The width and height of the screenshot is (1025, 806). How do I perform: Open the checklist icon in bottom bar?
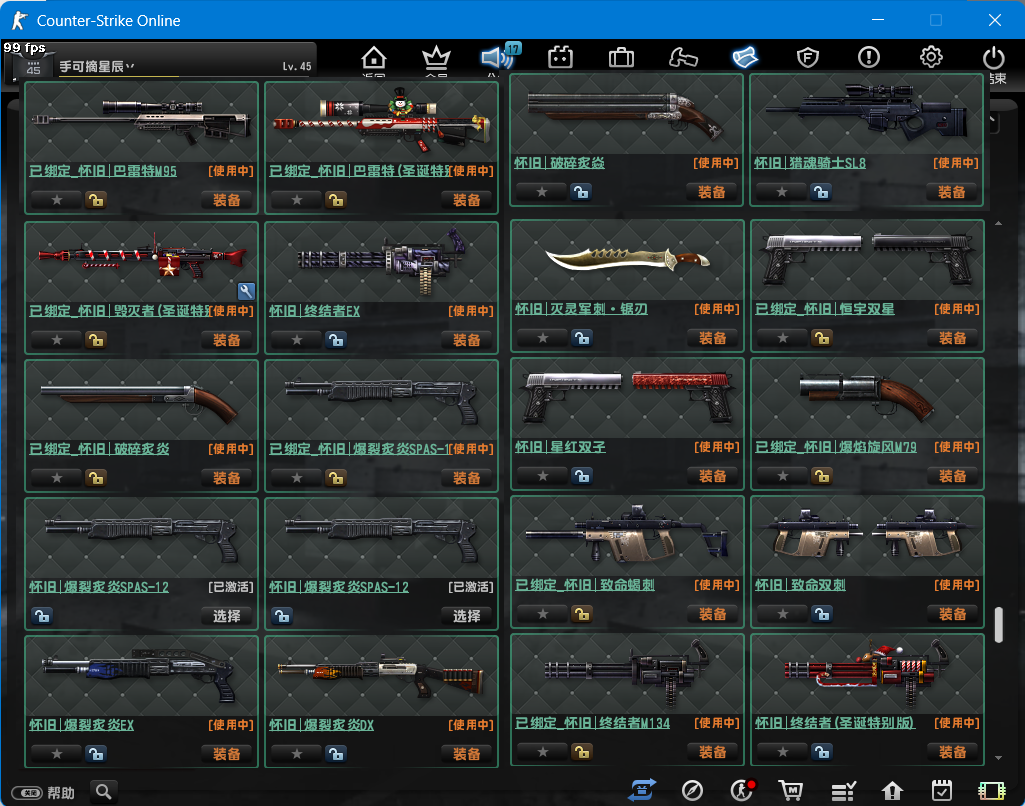coord(843,791)
